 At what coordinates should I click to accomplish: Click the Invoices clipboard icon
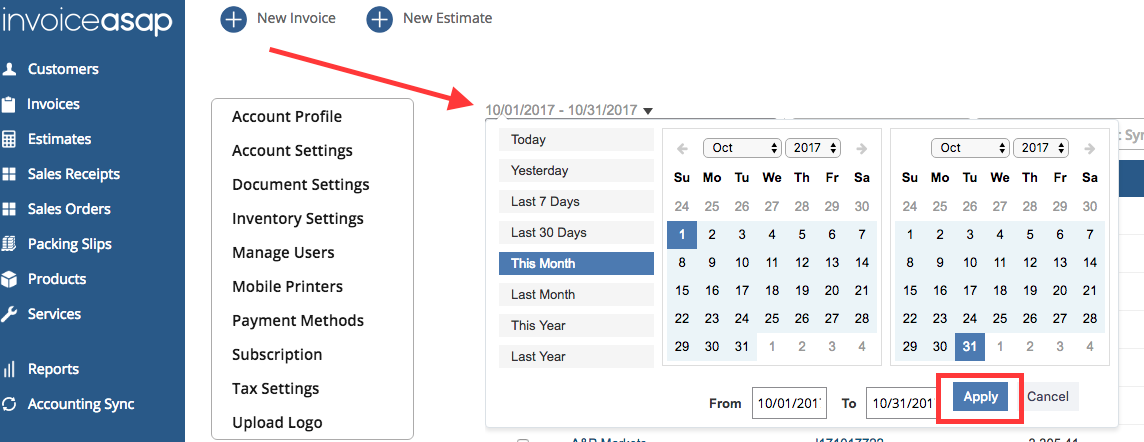tap(10, 104)
